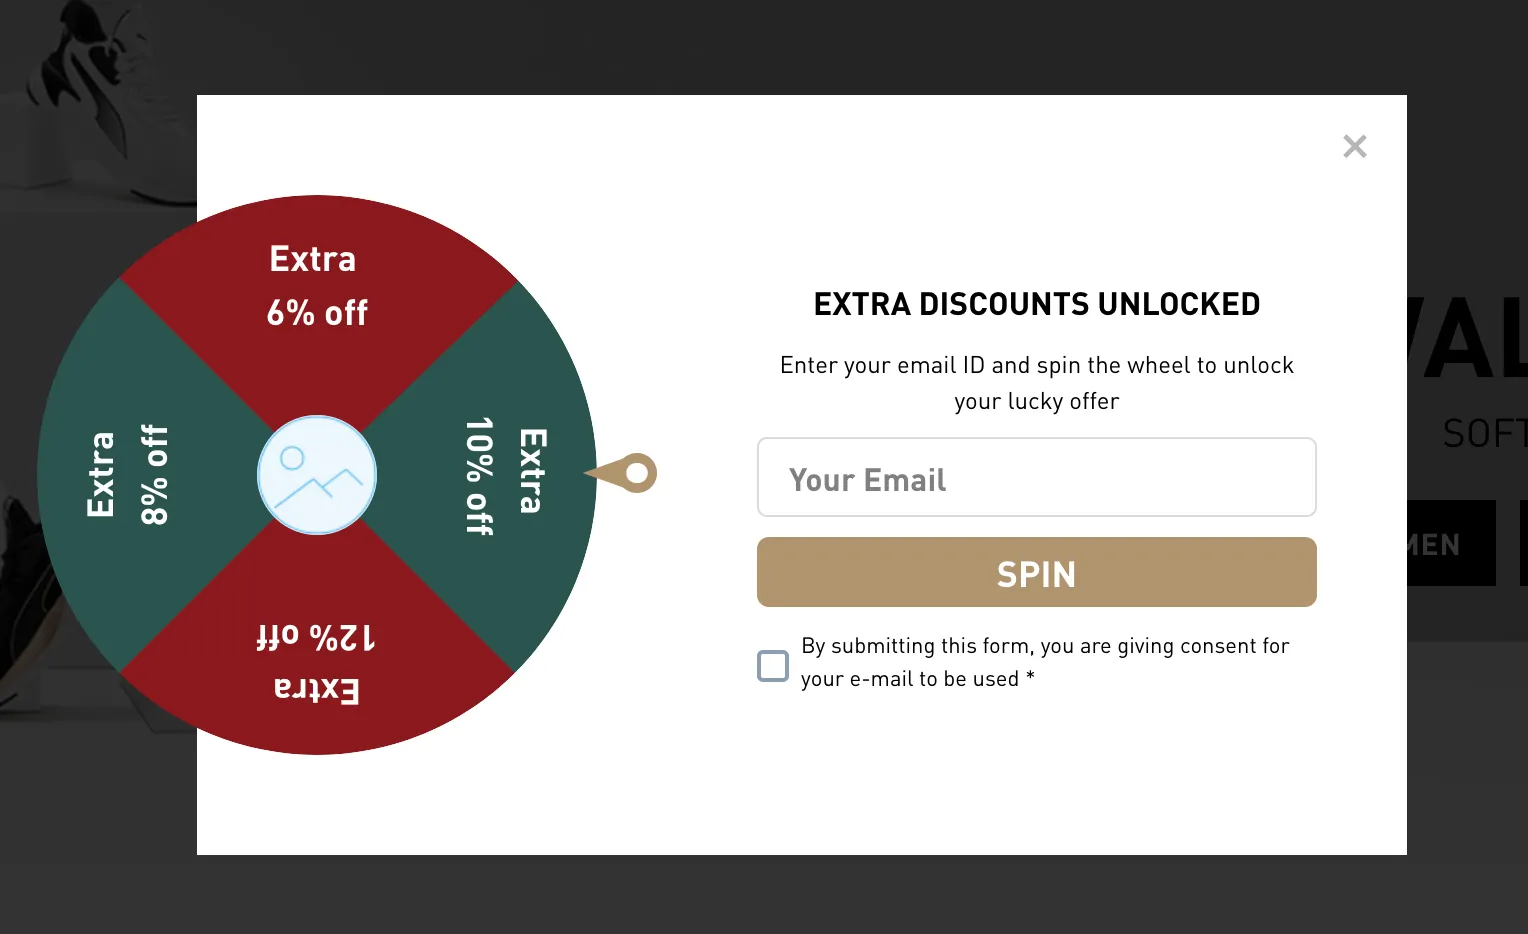Click the partially hidden MEN button
Screen dimensions: 1528x934
1450,544
